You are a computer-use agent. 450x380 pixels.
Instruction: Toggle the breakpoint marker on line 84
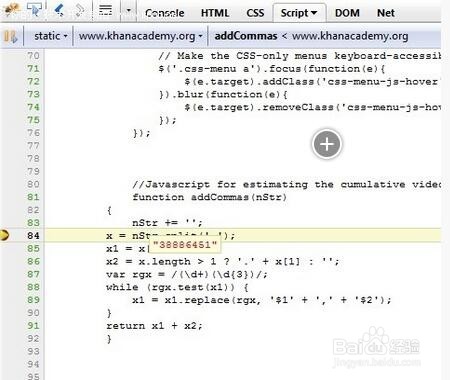pos(4,235)
